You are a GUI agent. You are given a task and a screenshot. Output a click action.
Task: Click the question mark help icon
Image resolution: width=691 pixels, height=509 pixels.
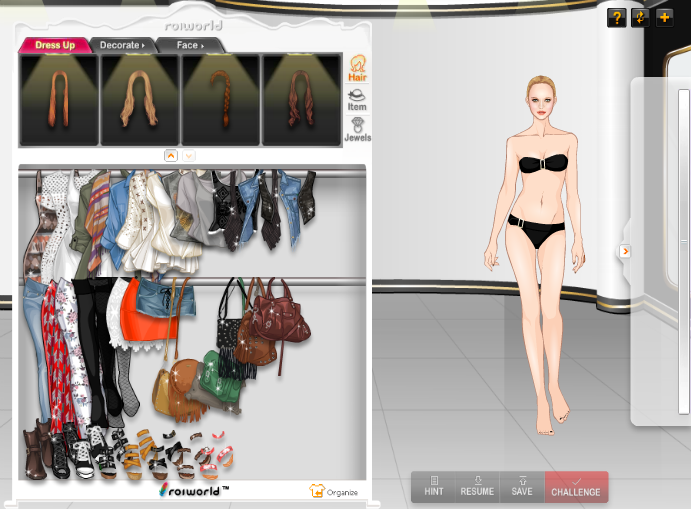617,17
